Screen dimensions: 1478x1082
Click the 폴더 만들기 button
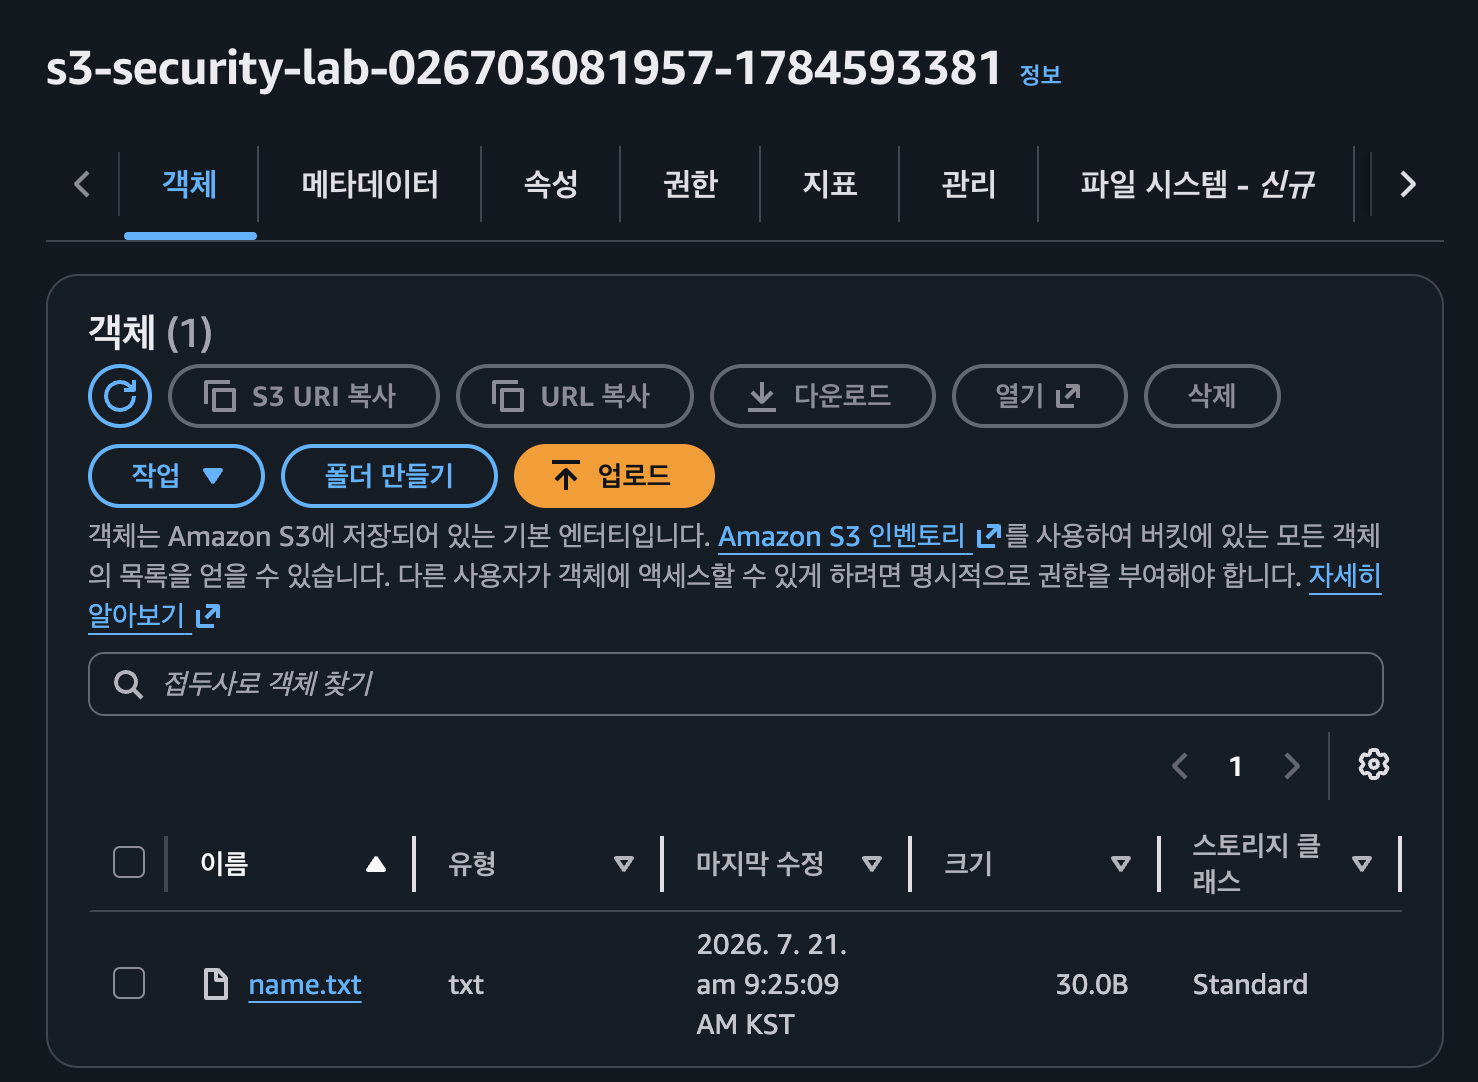[389, 476]
